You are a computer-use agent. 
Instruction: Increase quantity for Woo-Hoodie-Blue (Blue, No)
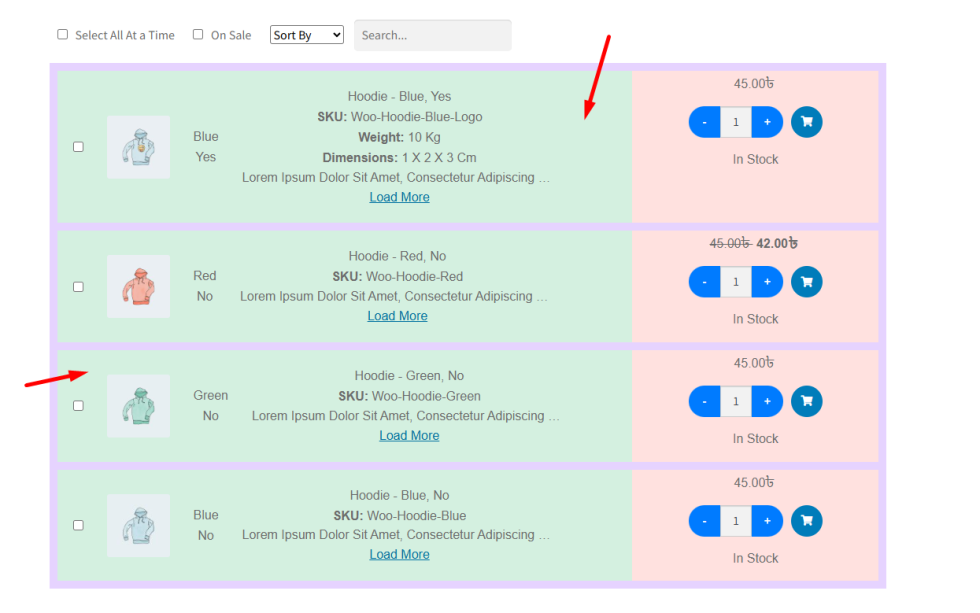(767, 521)
